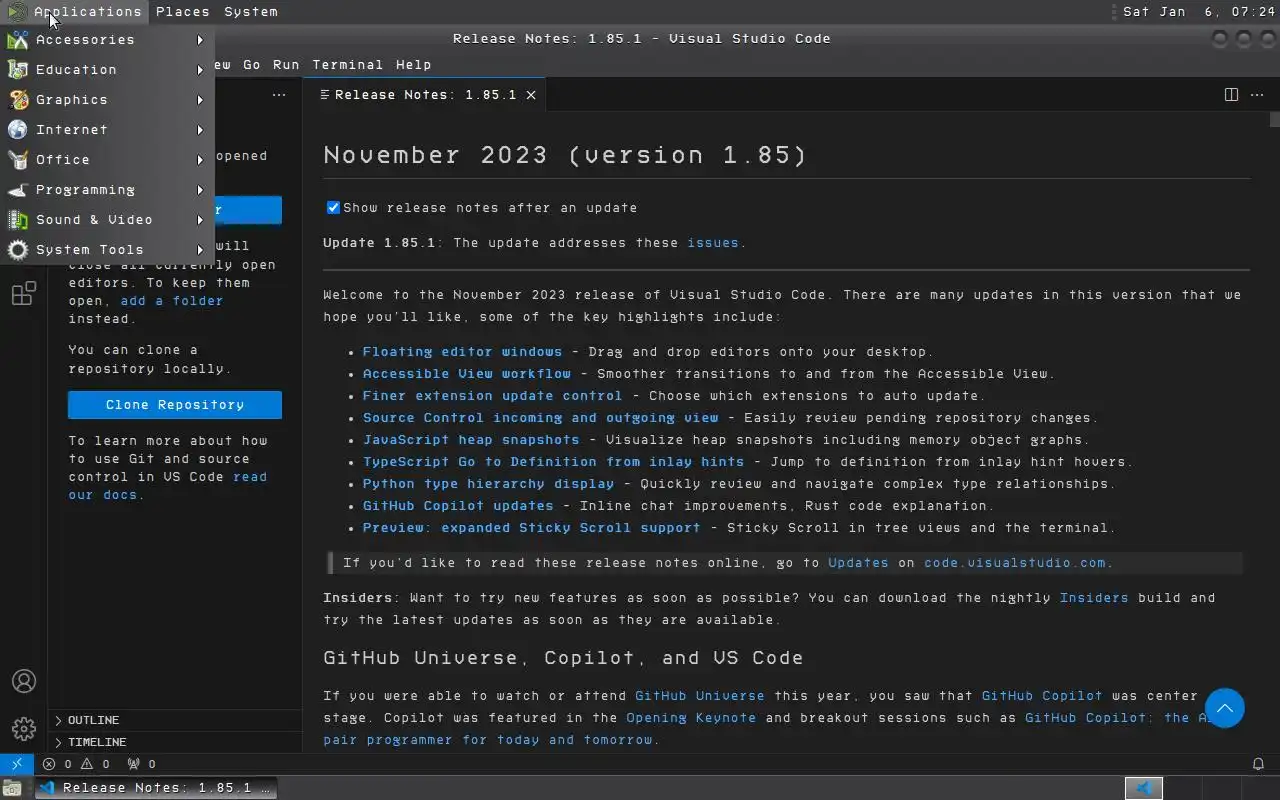Open the JavaScript heap snapshots link
The width and height of the screenshot is (1280, 800).
pyautogui.click(x=471, y=440)
